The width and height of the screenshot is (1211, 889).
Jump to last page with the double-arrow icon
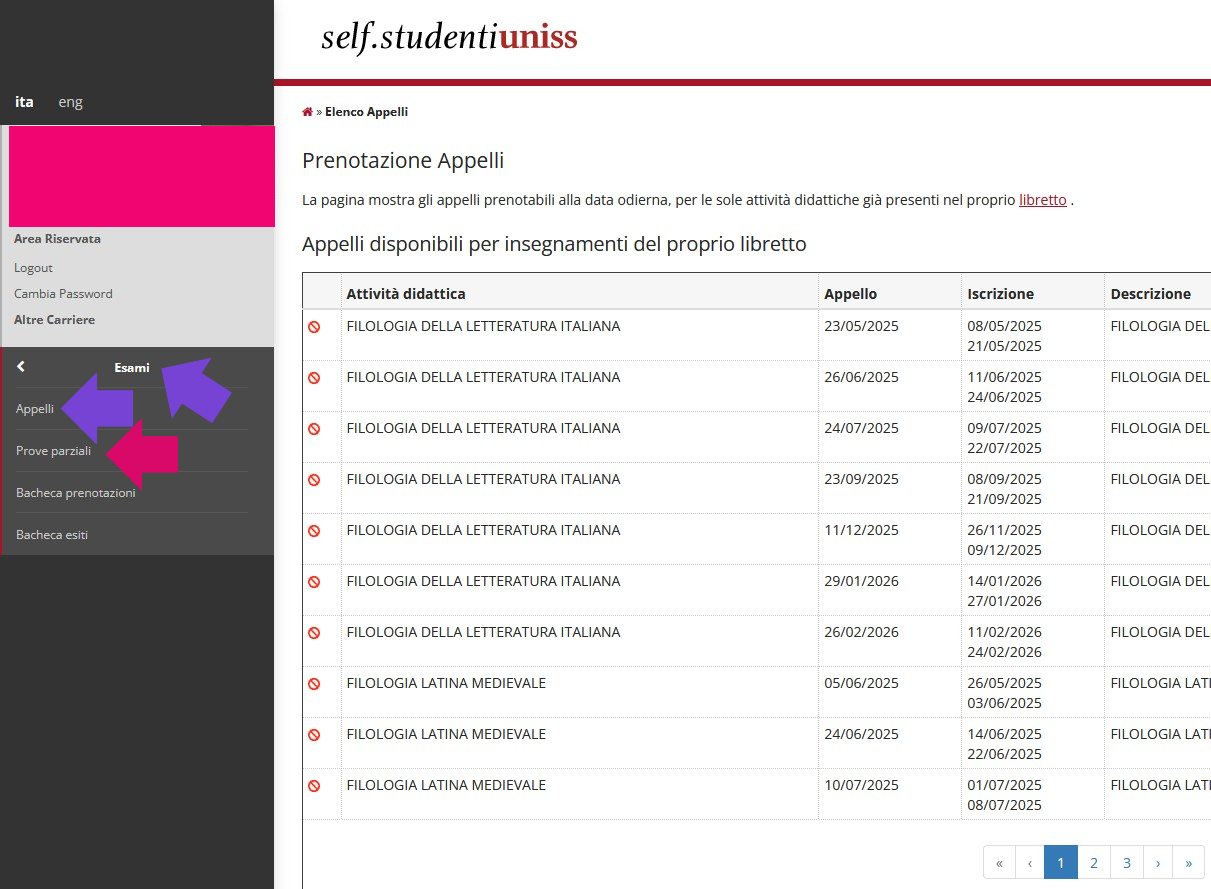pos(1189,861)
